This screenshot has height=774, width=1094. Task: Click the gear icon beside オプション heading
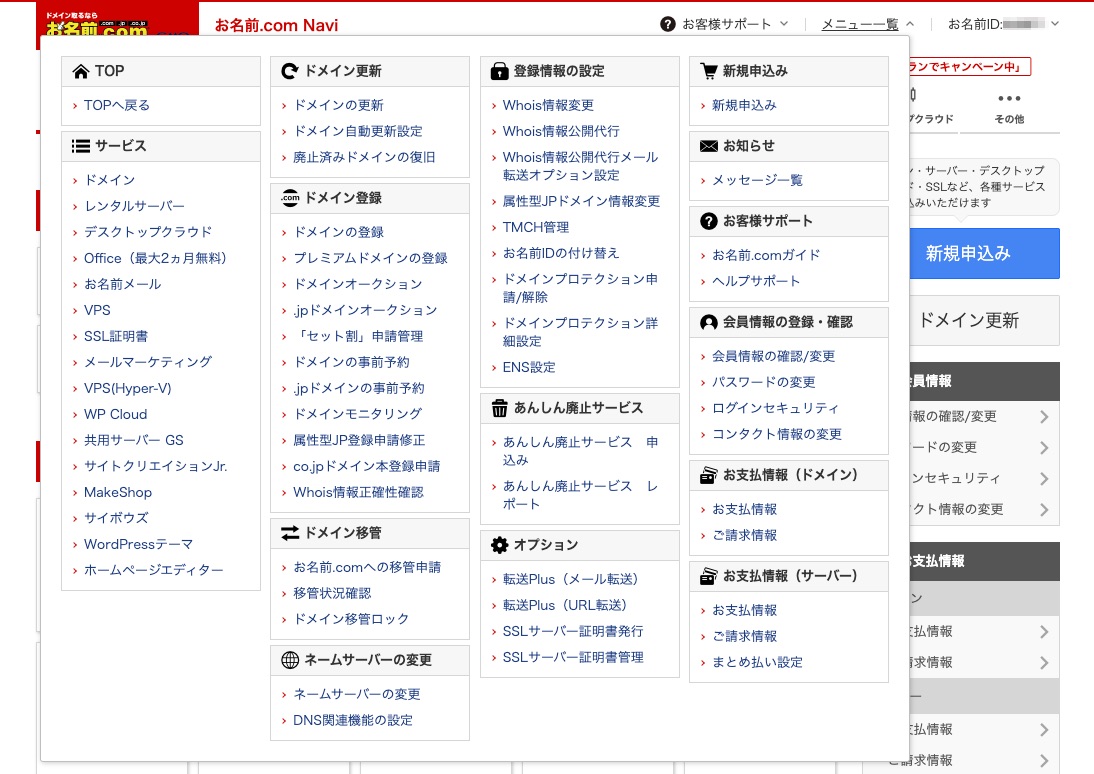coord(500,545)
